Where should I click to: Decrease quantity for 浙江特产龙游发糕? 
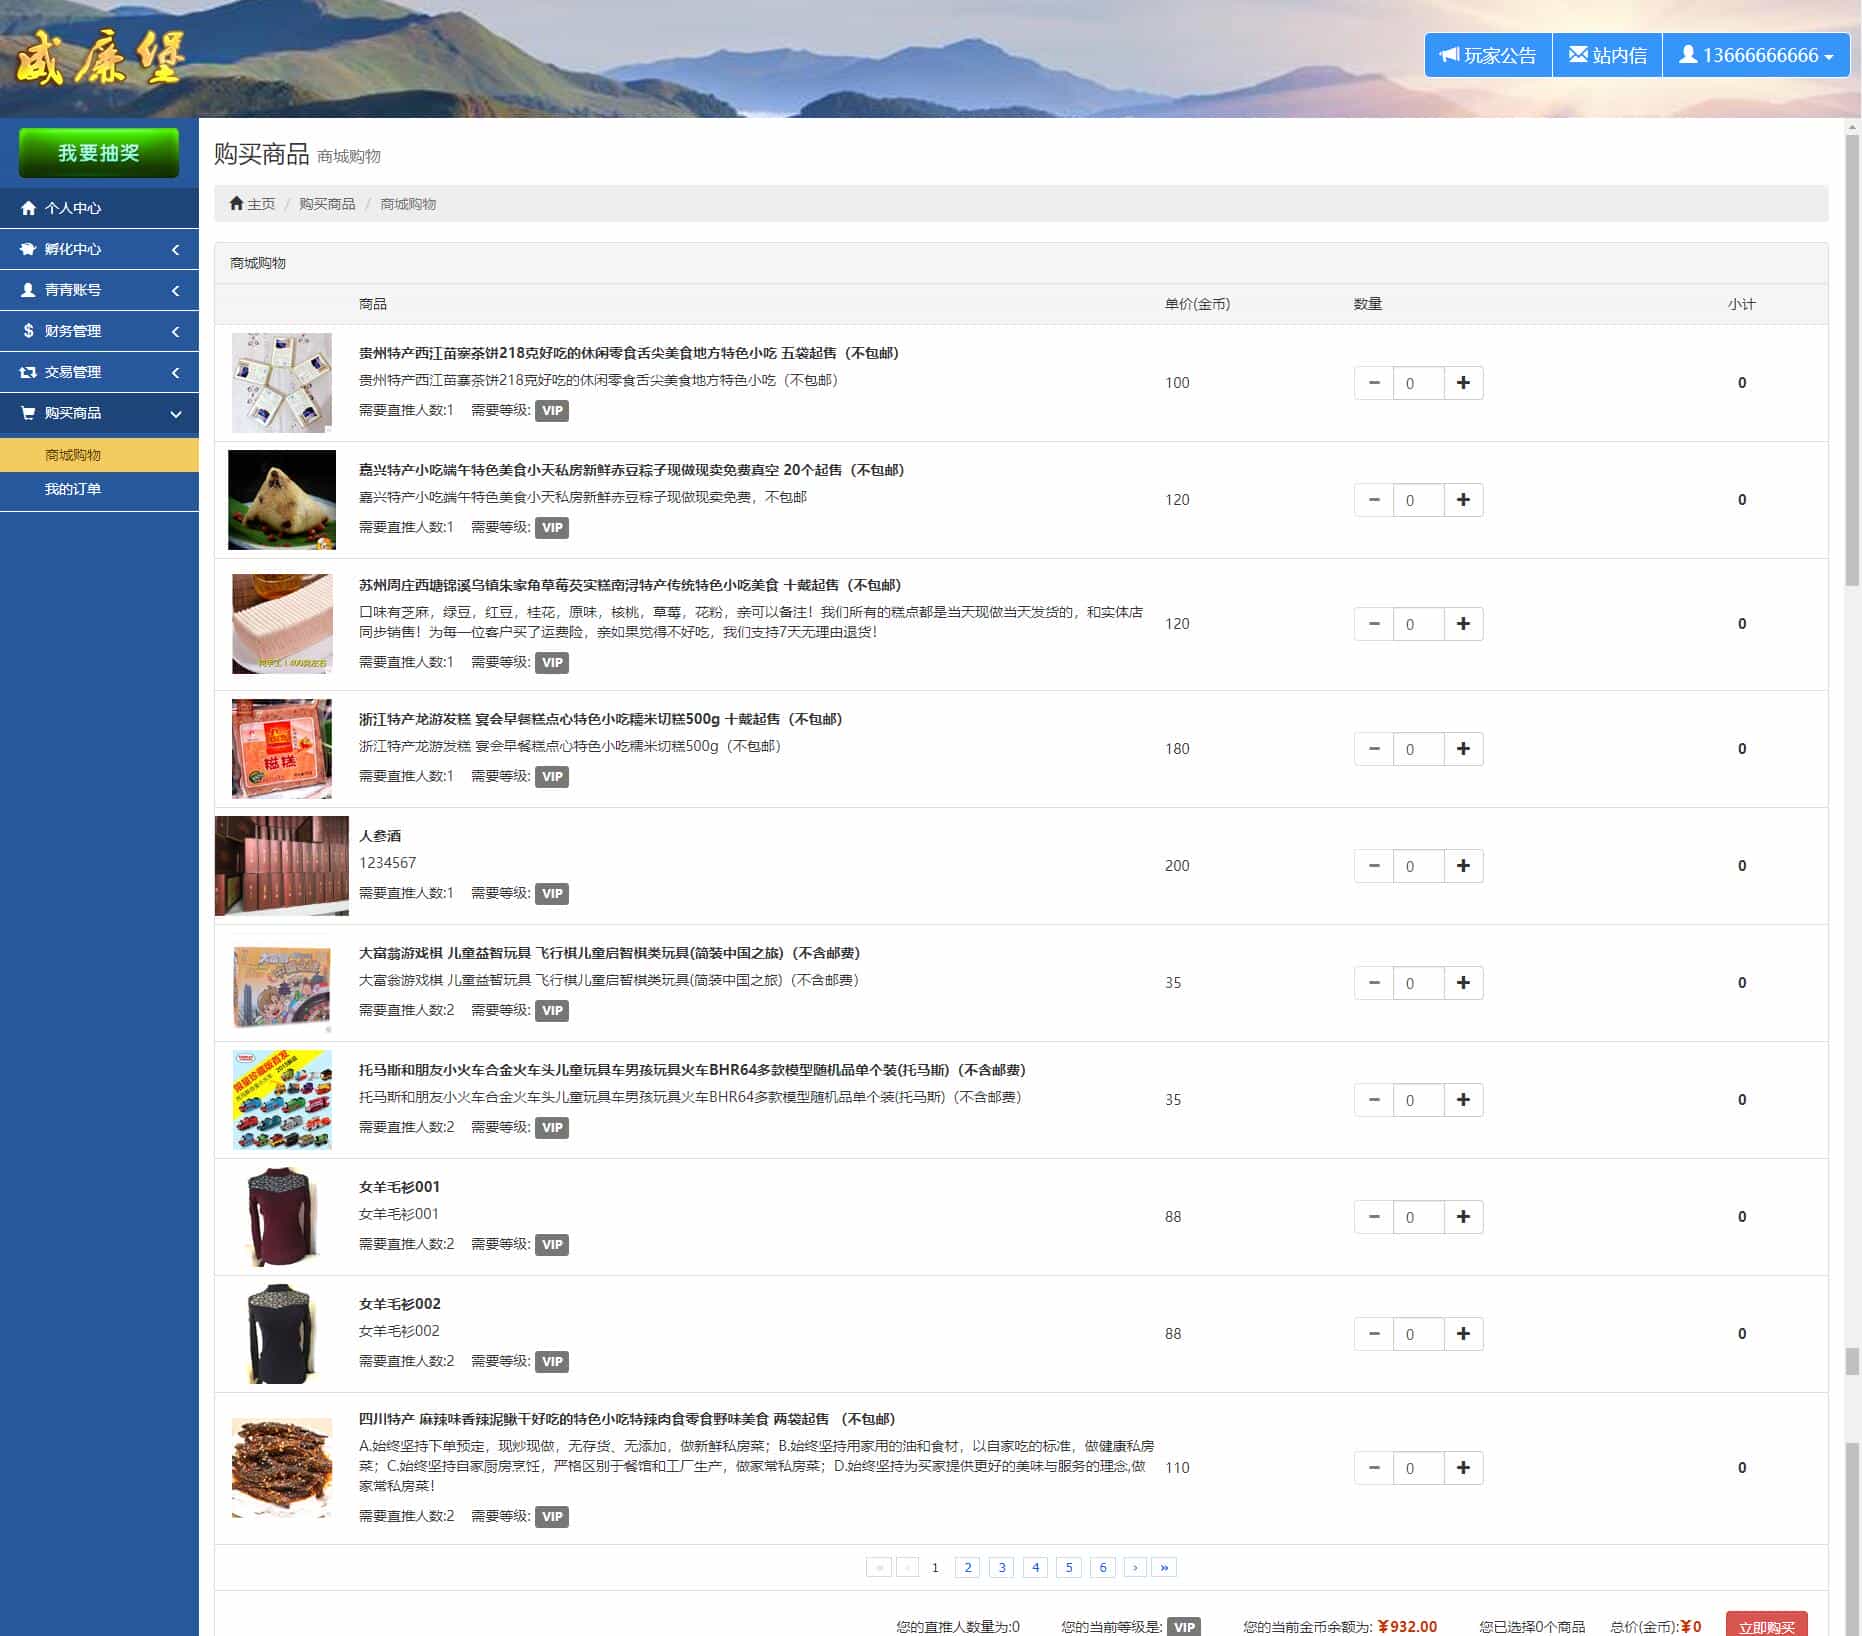[1374, 749]
